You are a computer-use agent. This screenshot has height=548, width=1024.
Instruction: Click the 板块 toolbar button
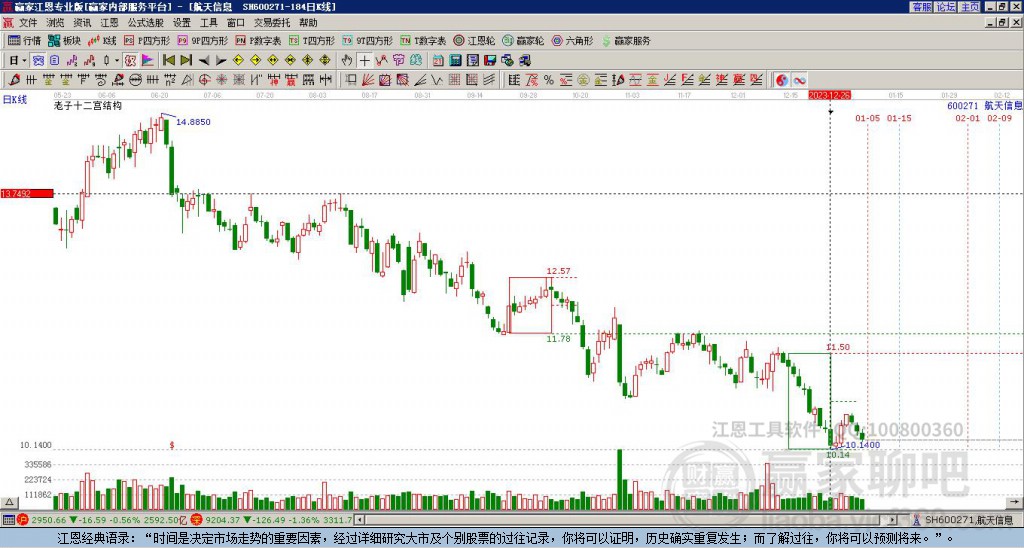64,40
